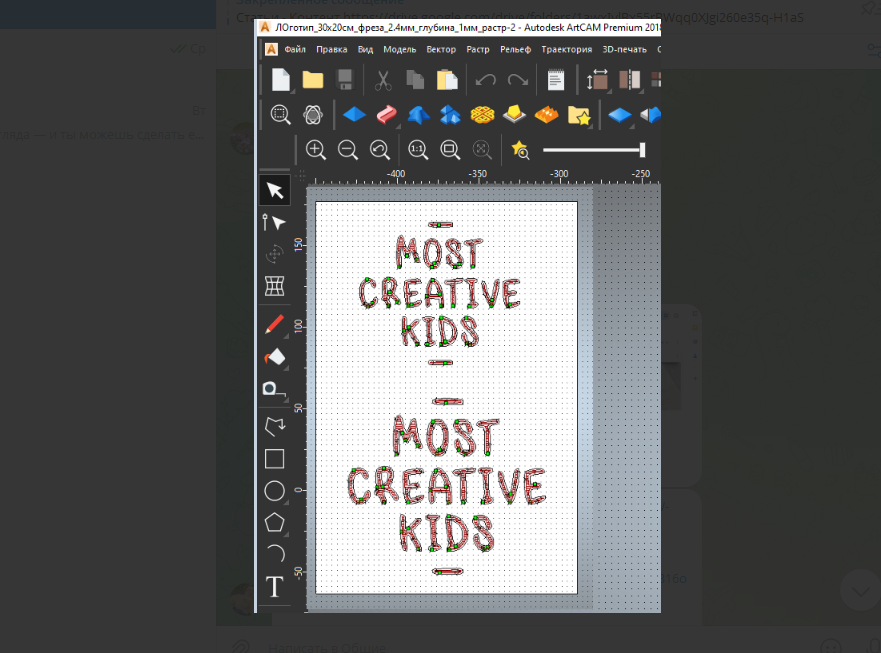The width and height of the screenshot is (881, 653).
Task: Open the notes page icon
Action: click(556, 80)
